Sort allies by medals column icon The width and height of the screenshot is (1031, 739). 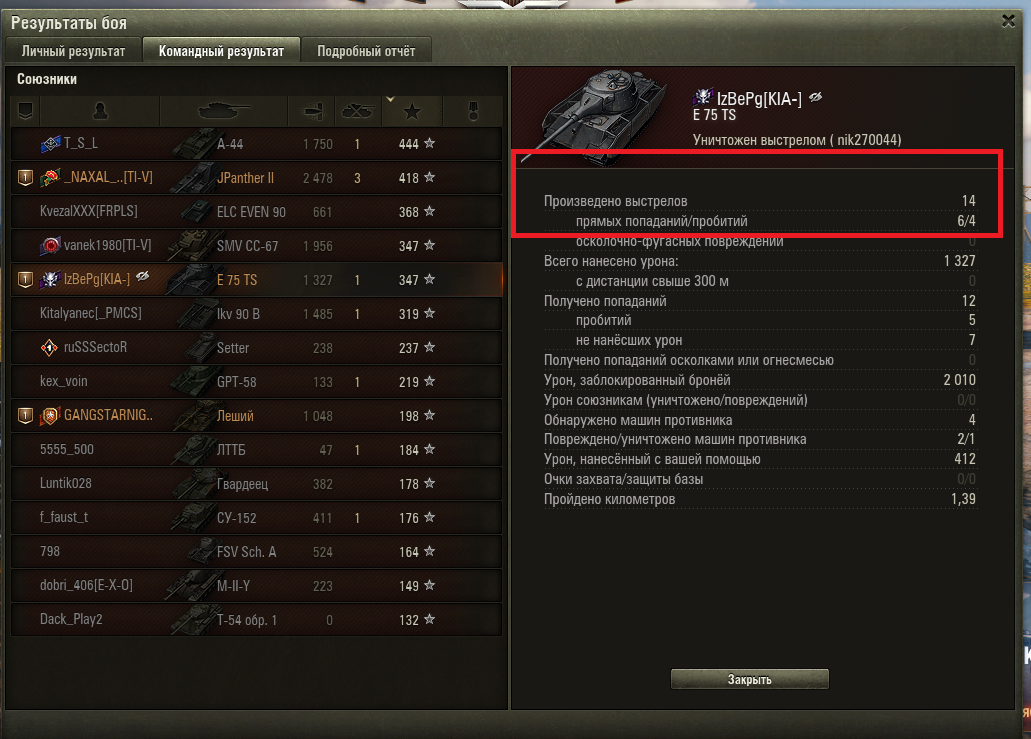(473, 111)
